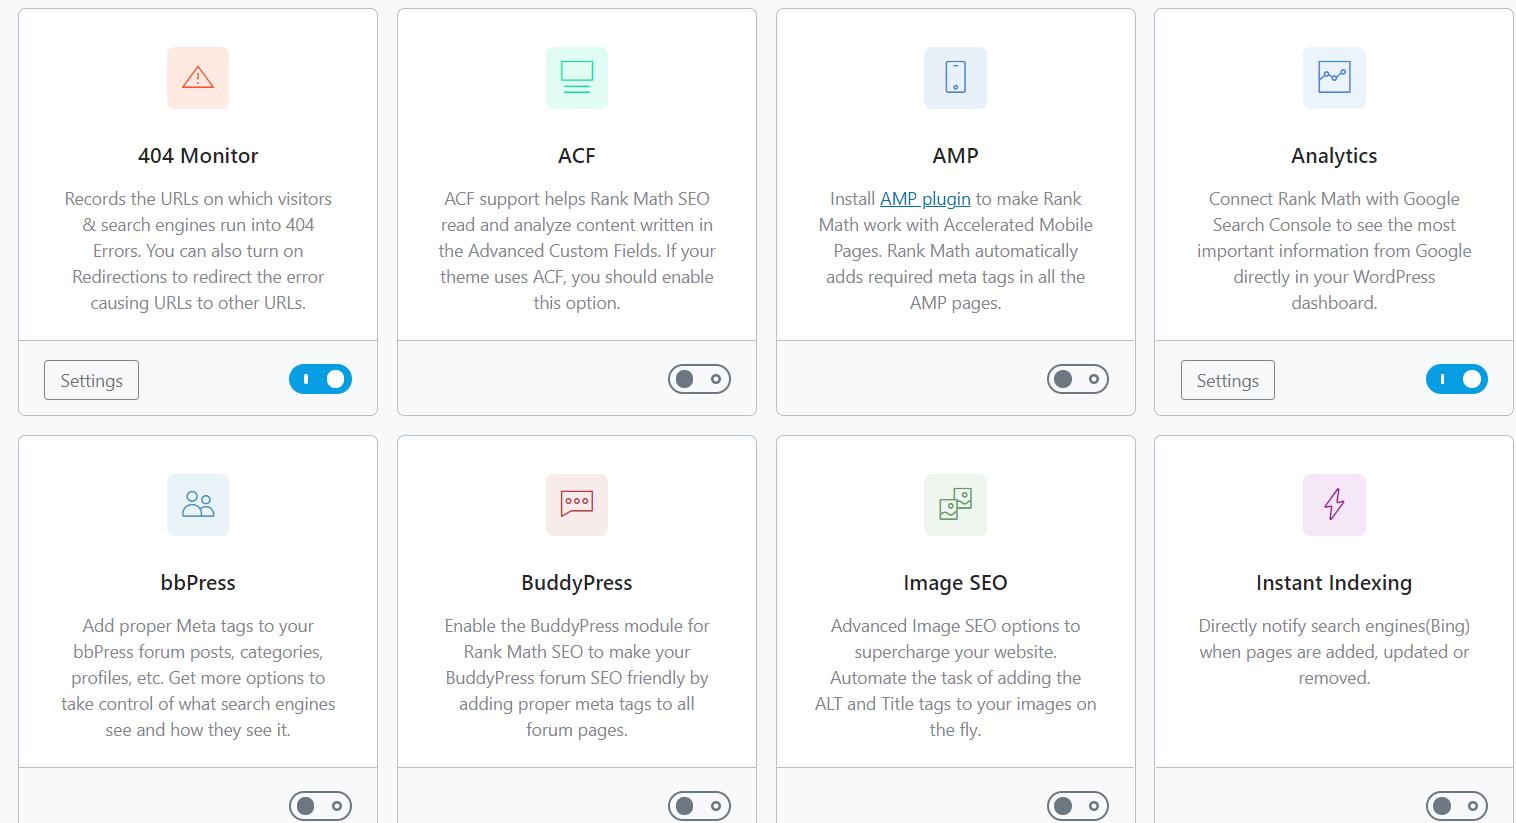1516x823 pixels.
Task: Click the Image SEO pictures icon
Action: (955, 505)
